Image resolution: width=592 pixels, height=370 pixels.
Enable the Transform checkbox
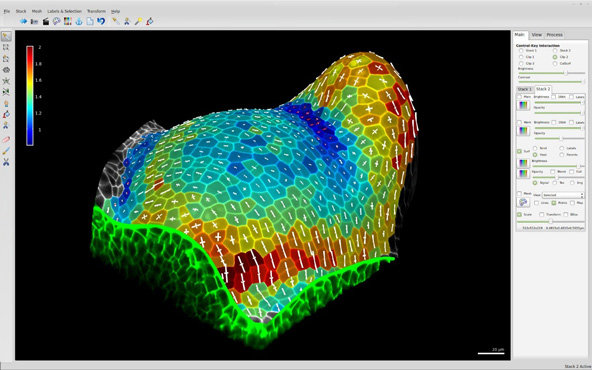click(x=542, y=214)
